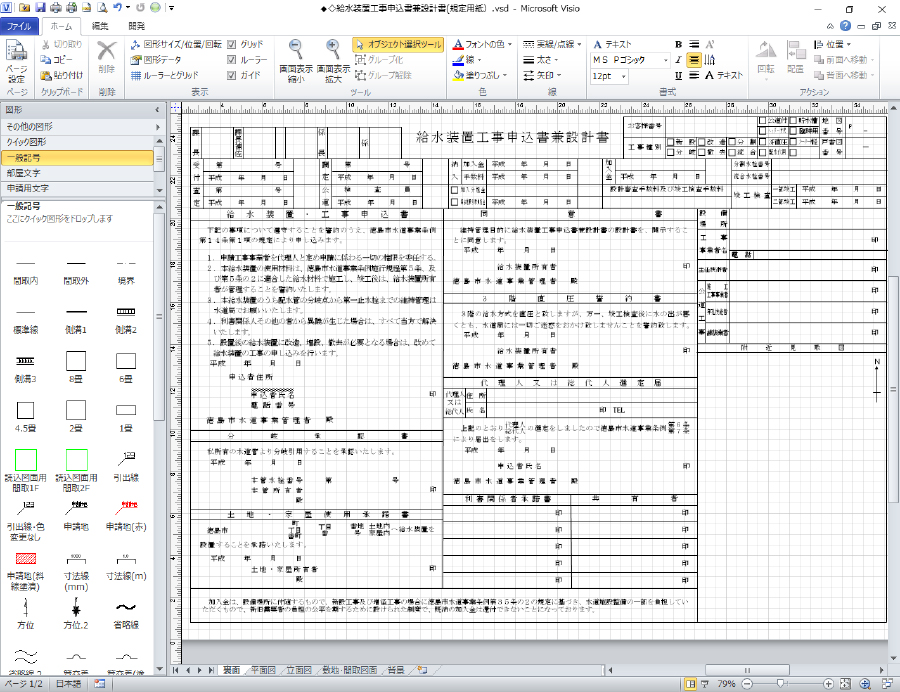This screenshot has width=900, height=692.
Task: Open the 図形データ shape data tool
Action: (156, 60)
